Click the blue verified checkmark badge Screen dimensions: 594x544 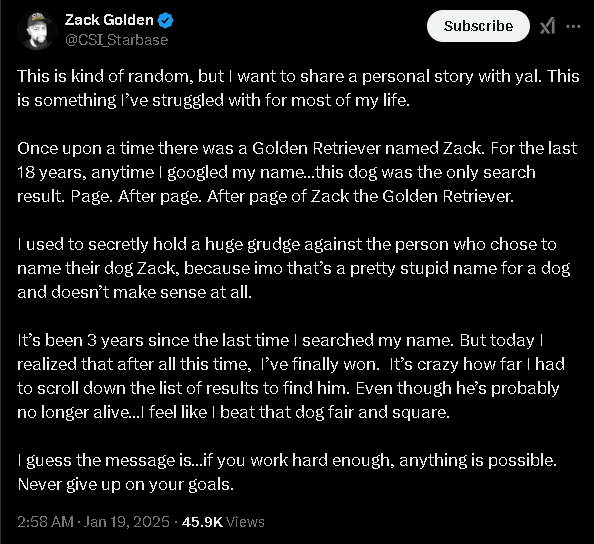tap(166, 20)
